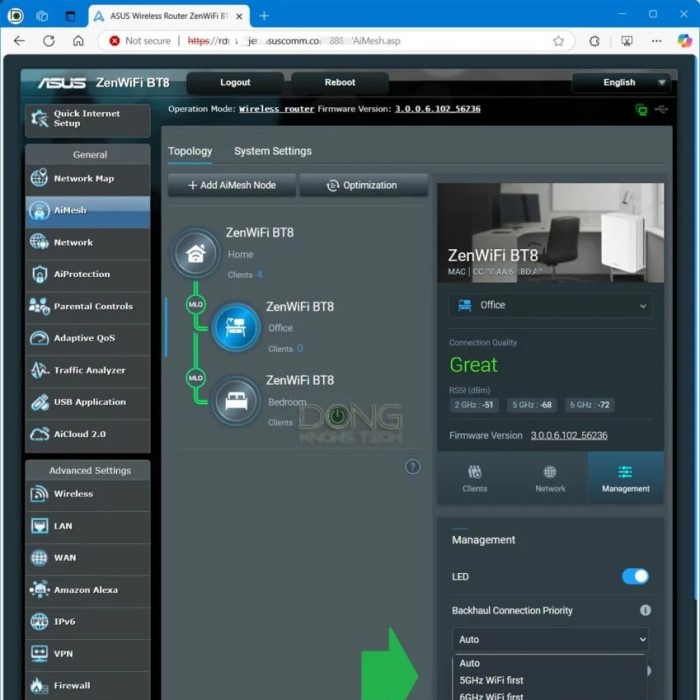The width and height of the screenshot is (700, 700).
Task: Open Amazon Alexa icon
Action: point(39,590)
